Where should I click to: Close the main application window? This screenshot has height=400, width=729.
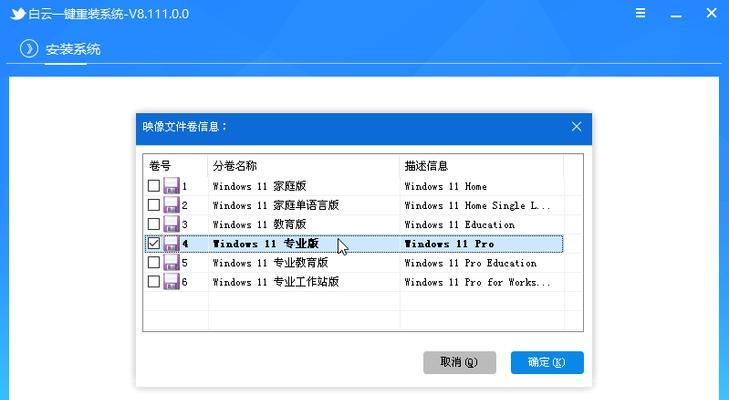tap(711, 13)
